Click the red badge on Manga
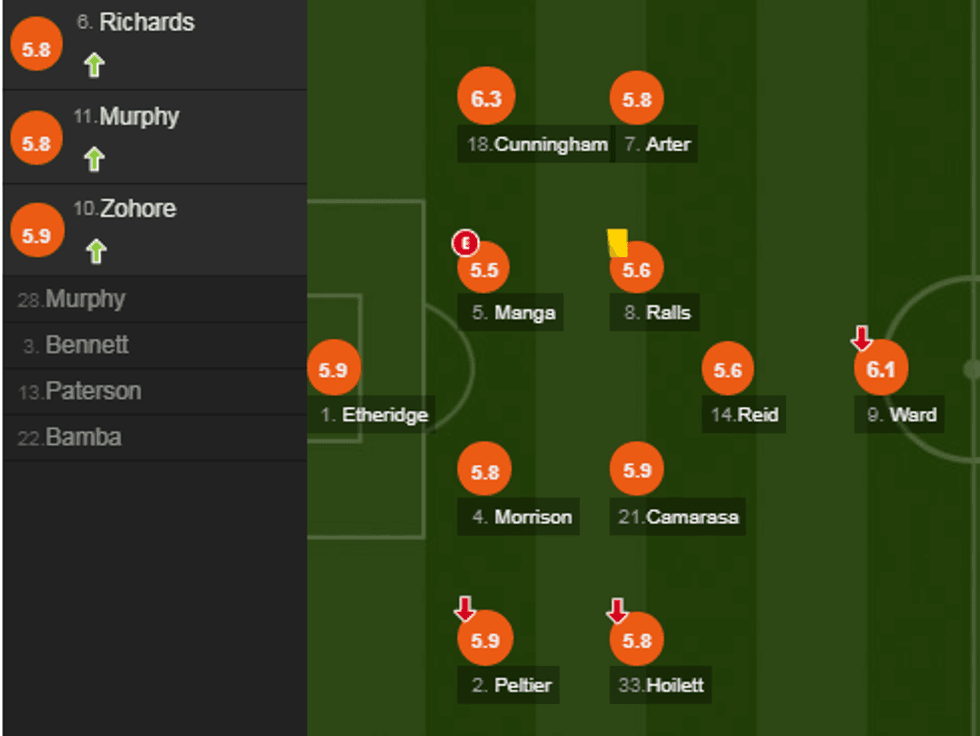Screen dimensions: 980x736 pyautogui.click(x=465, y=243)
